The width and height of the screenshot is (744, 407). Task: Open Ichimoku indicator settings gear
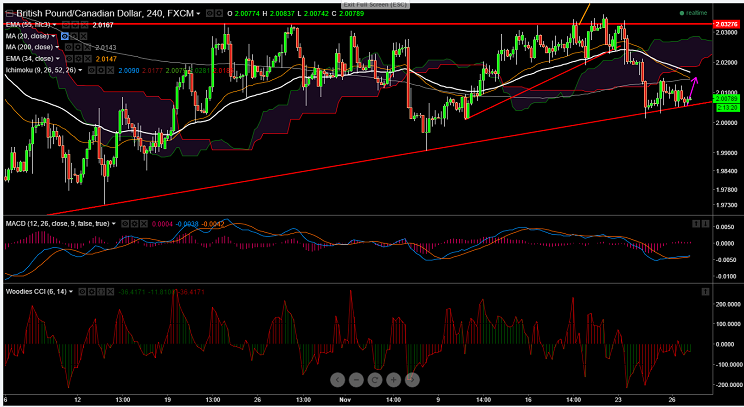point(101,70)
